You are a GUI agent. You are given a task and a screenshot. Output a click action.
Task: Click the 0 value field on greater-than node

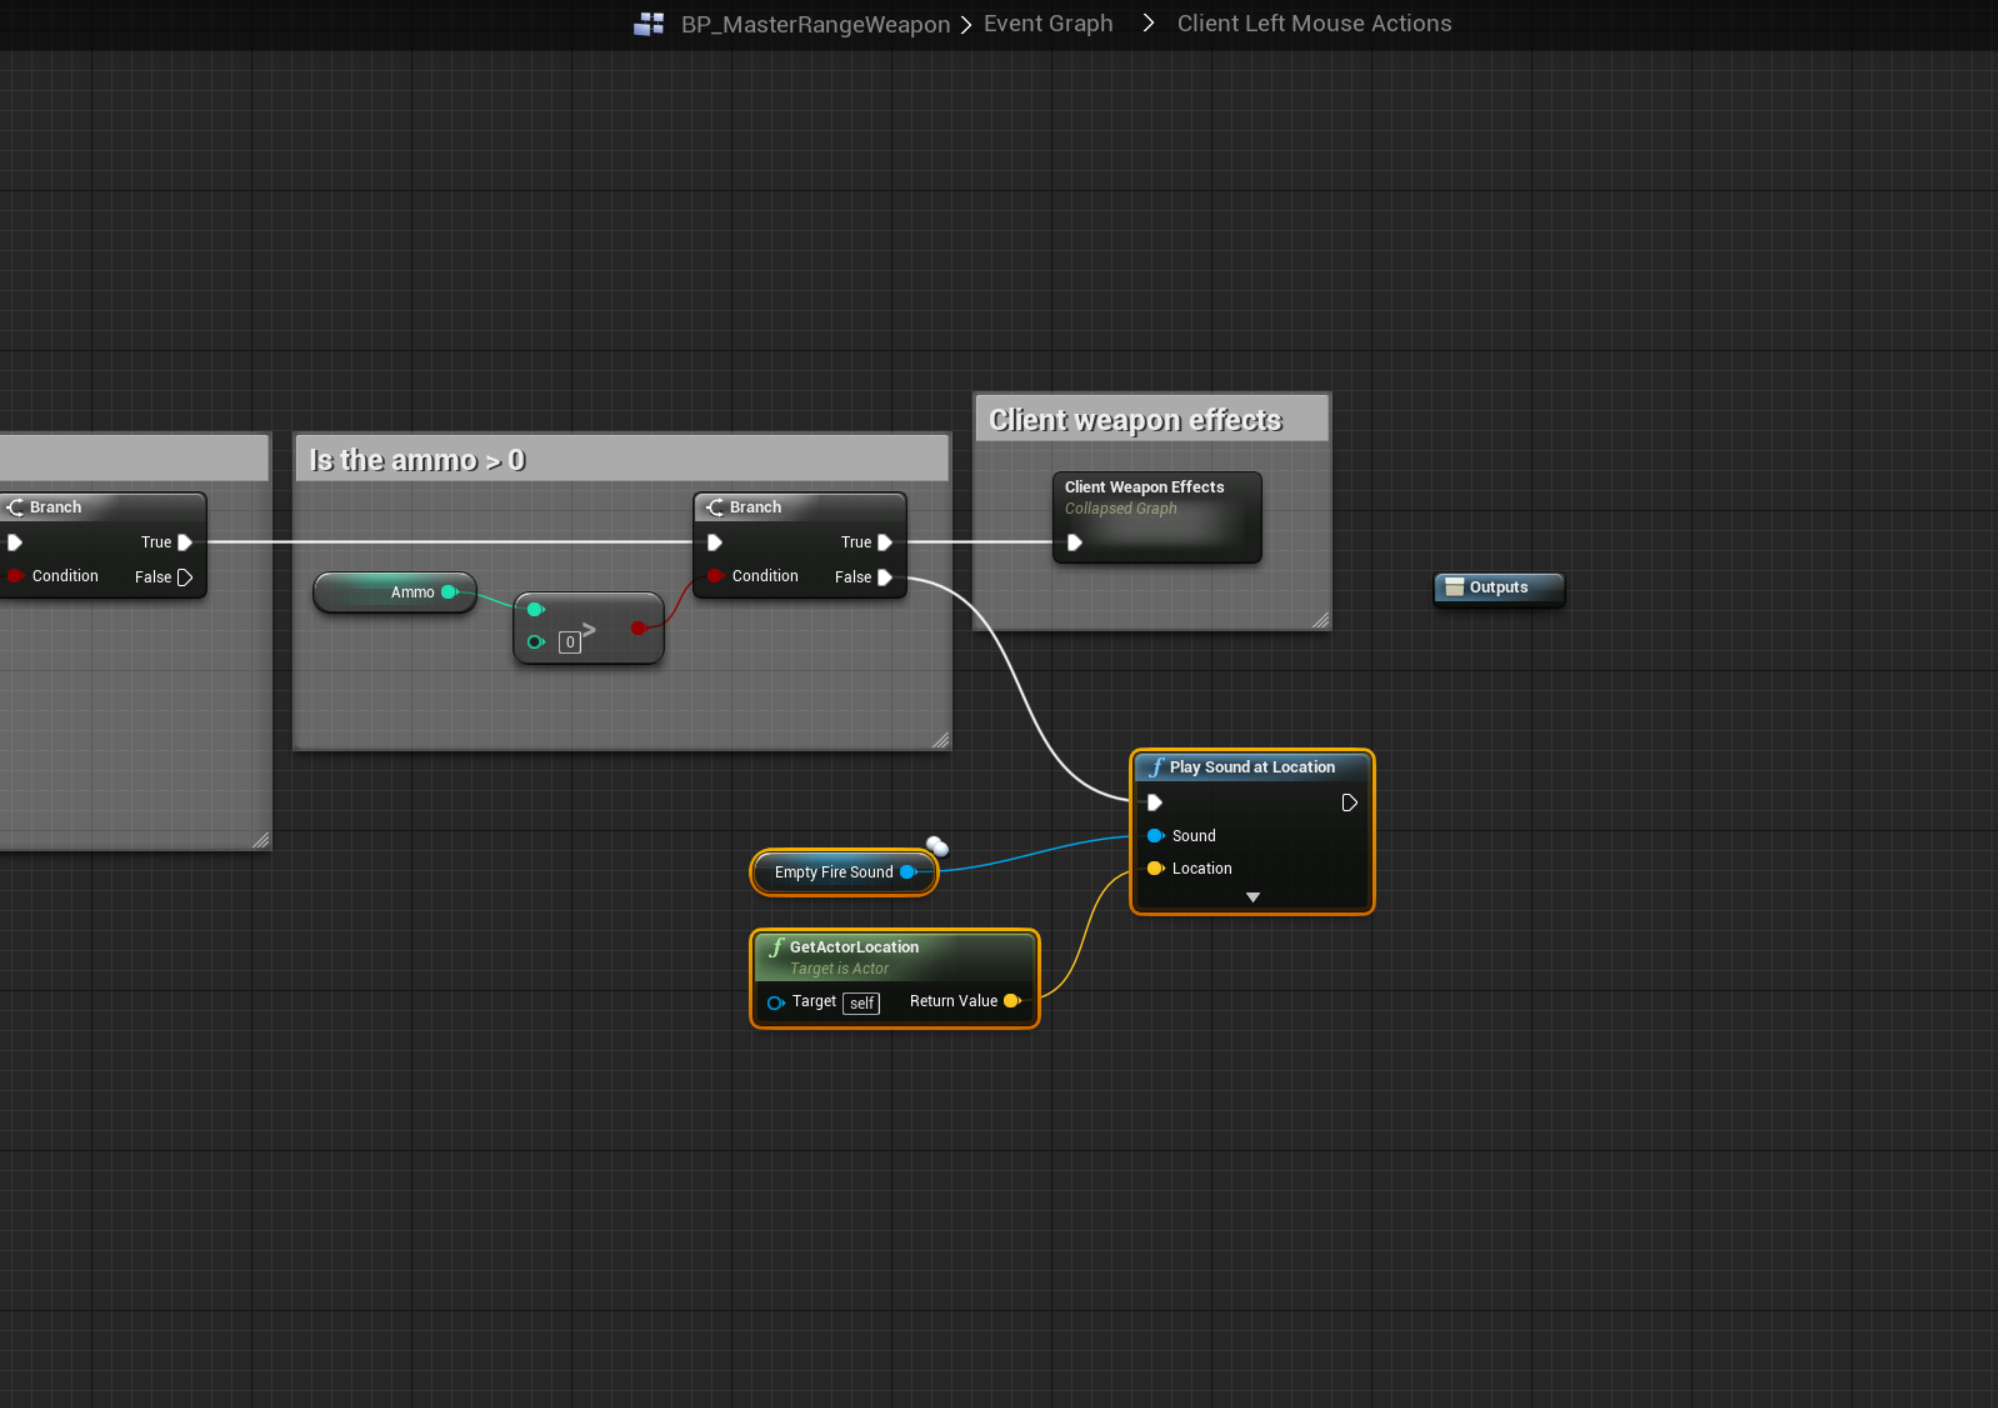(569, 642)
